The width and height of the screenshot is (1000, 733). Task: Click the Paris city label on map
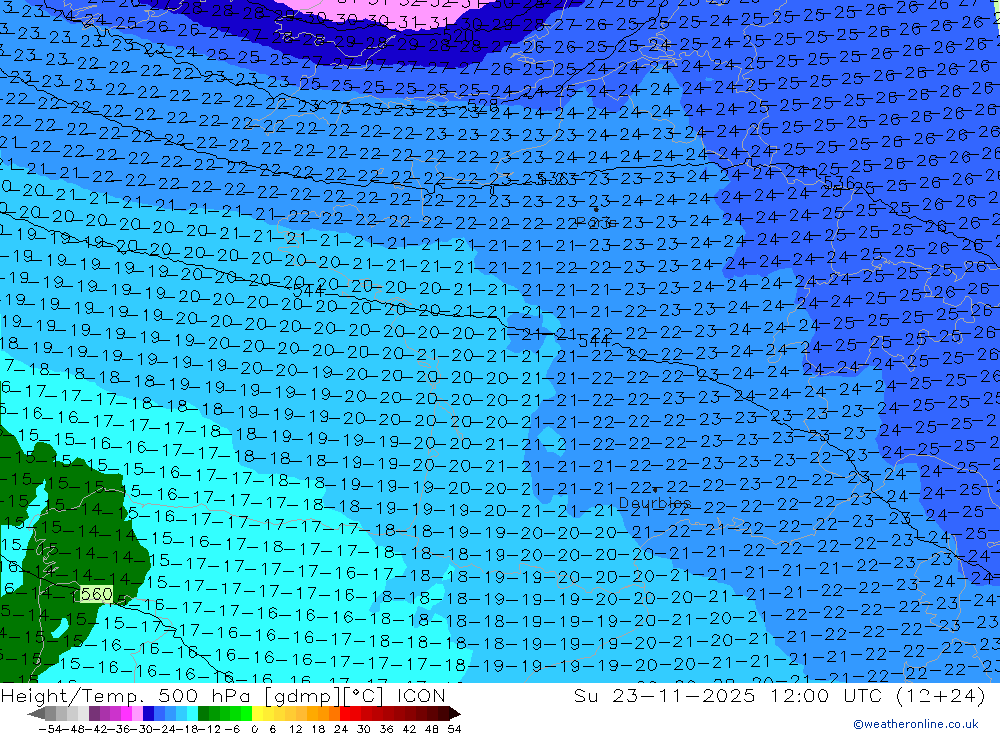pos(594,223)
